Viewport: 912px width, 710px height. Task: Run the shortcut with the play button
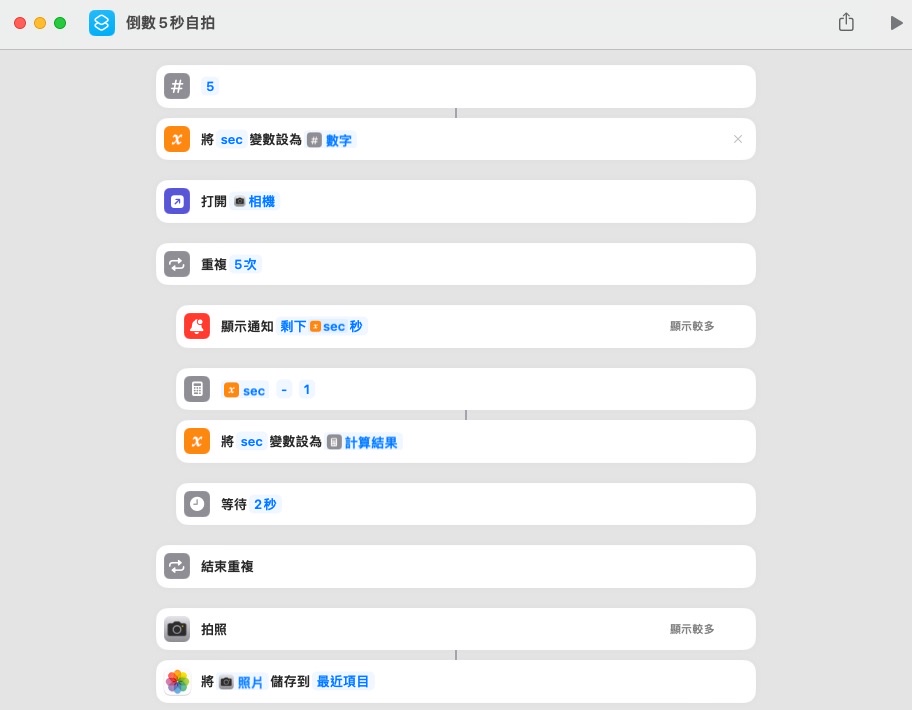pyautogui.click(x=896, y=23)
